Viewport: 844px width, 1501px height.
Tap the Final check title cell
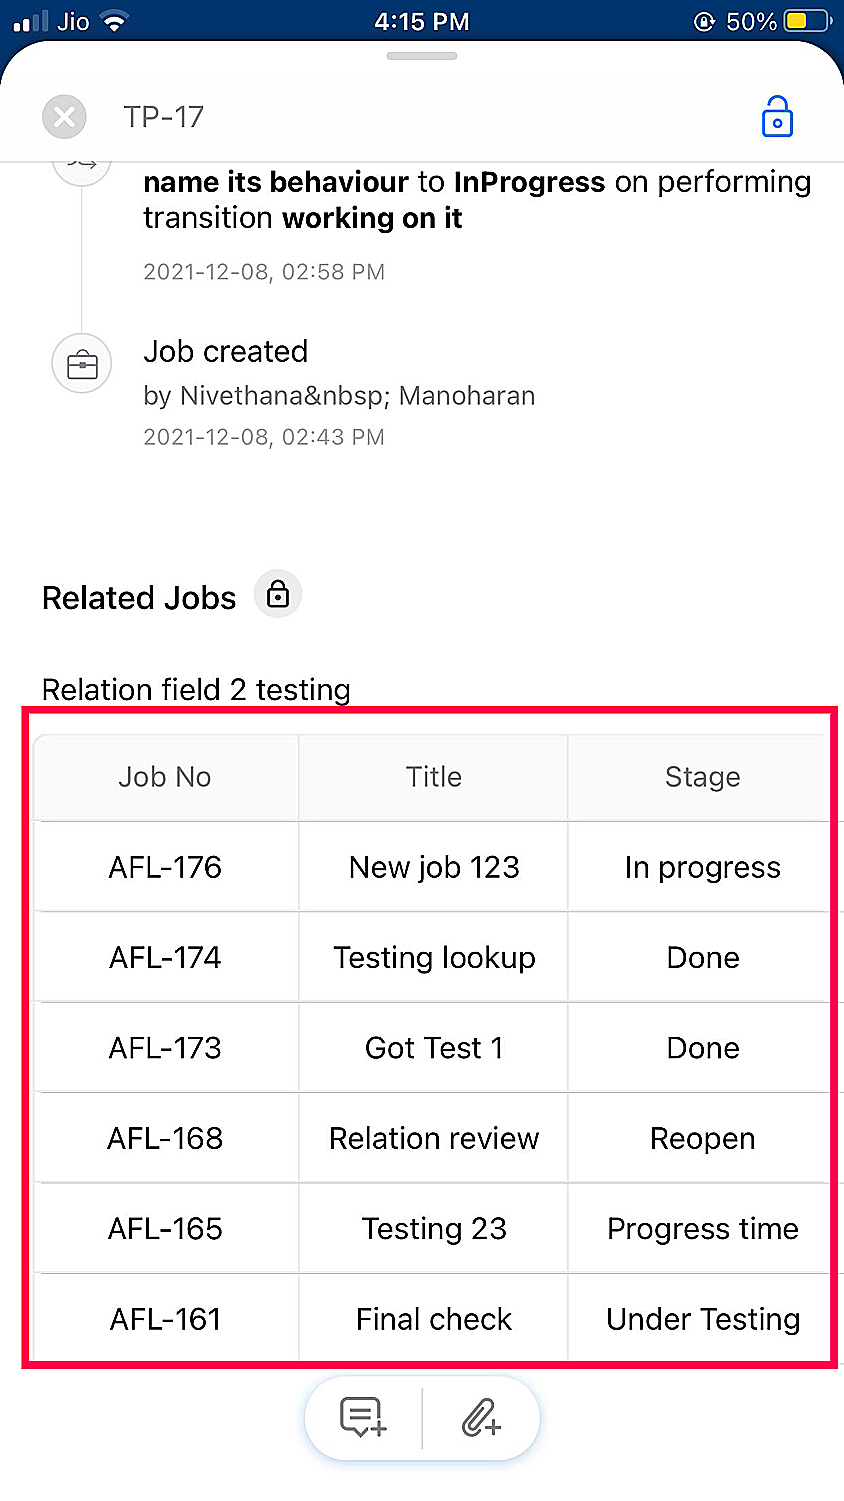pyautogui.click(x=434, y=1319)
